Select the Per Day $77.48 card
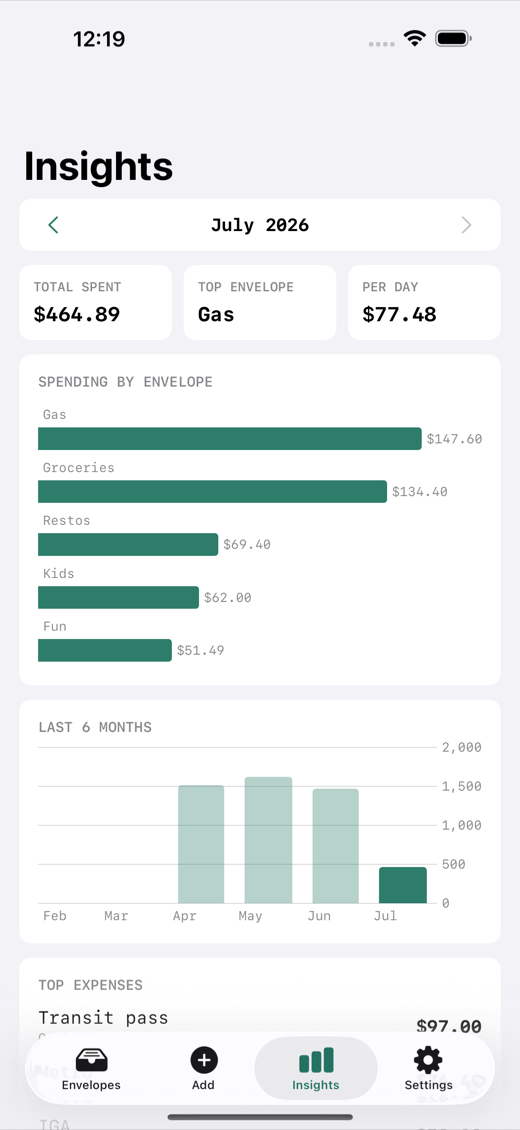 424,303
